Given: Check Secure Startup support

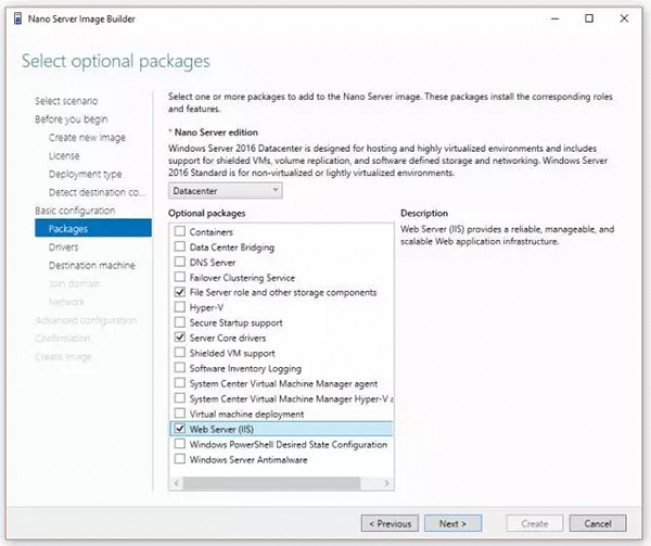Looking at the screenshot, I should pos(180,322).
